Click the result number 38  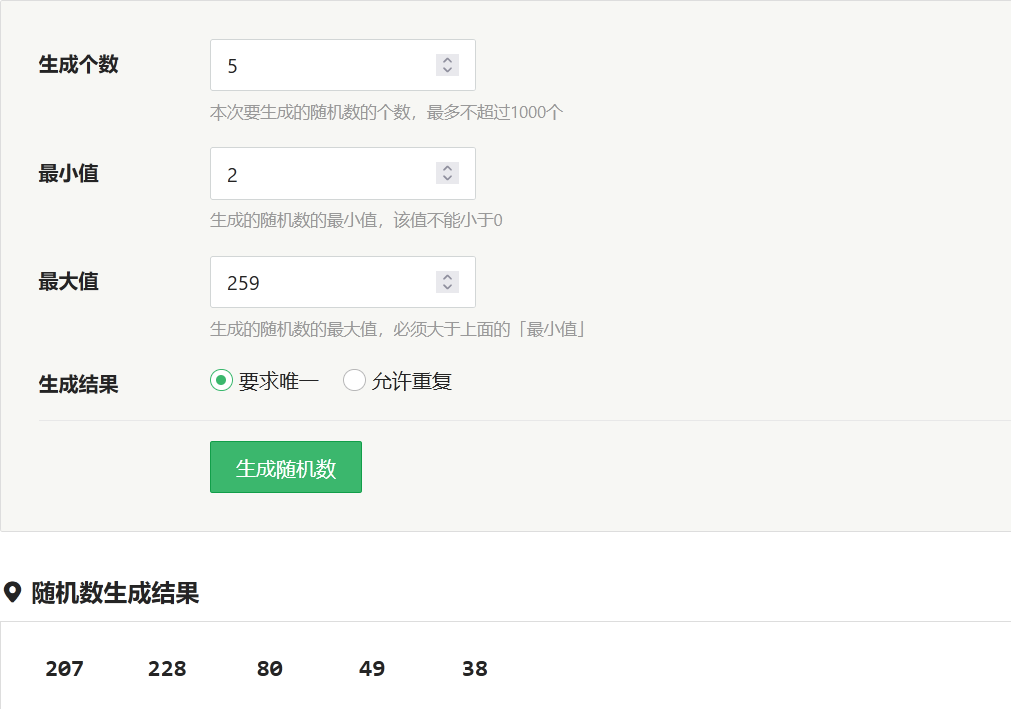pyautogui.click(x=475, y=668)
